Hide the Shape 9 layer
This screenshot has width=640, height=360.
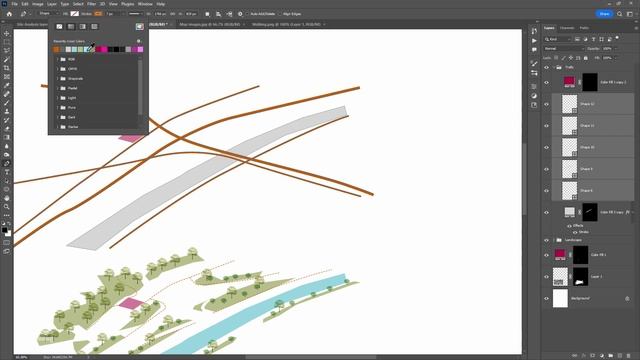[547, 169]
